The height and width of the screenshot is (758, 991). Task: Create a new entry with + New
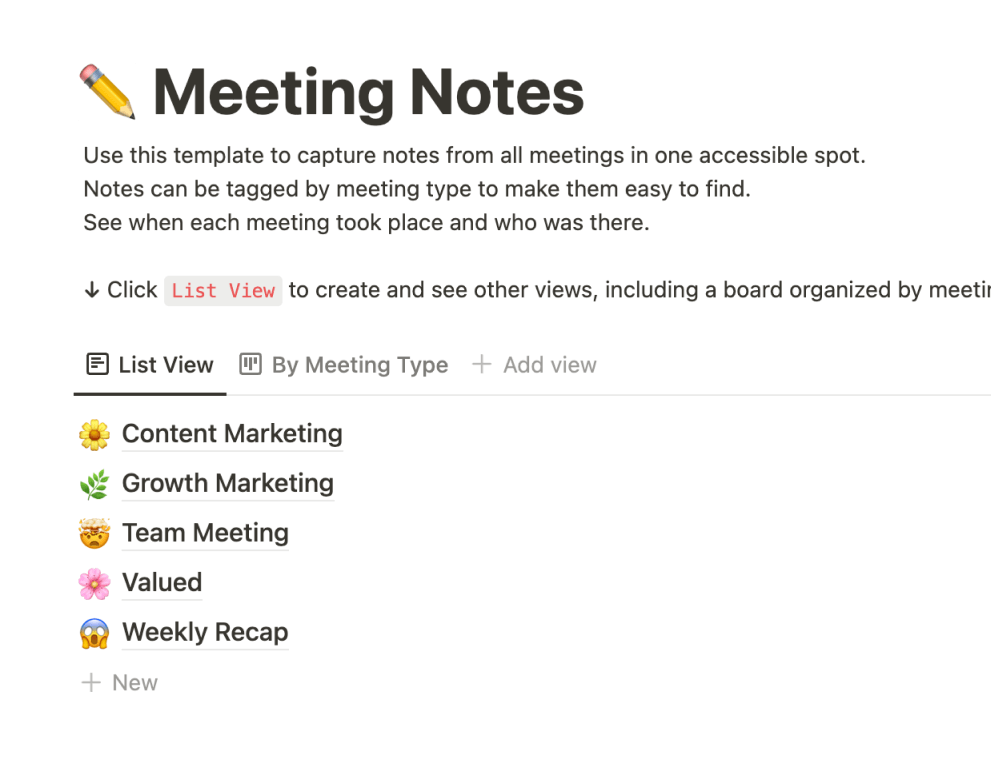120,683
